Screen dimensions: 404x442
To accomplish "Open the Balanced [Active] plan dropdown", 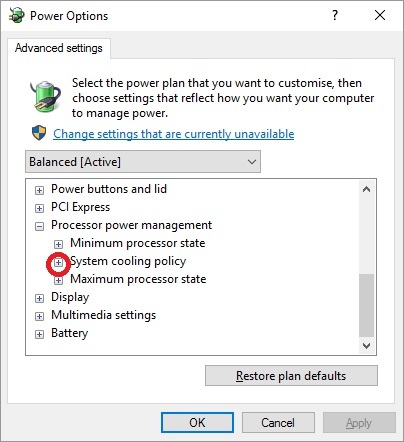I will tap(143, 162).
